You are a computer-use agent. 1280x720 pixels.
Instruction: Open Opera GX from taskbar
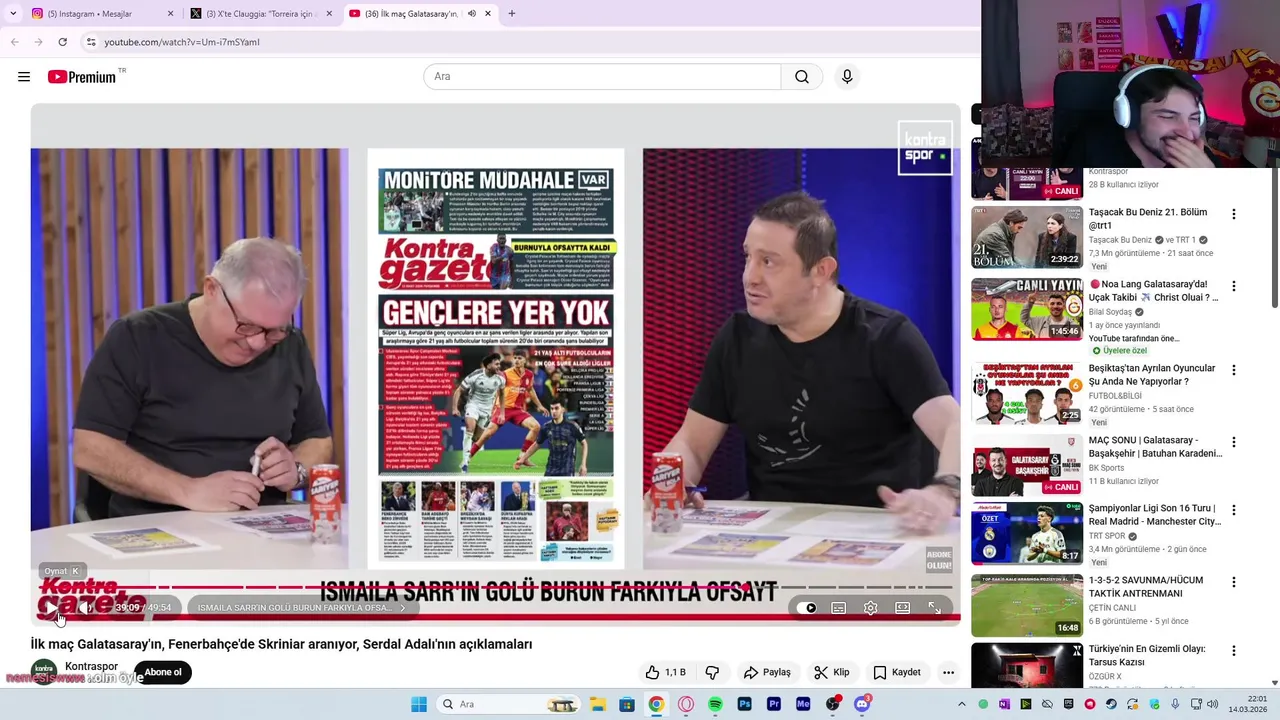[686, 704]
